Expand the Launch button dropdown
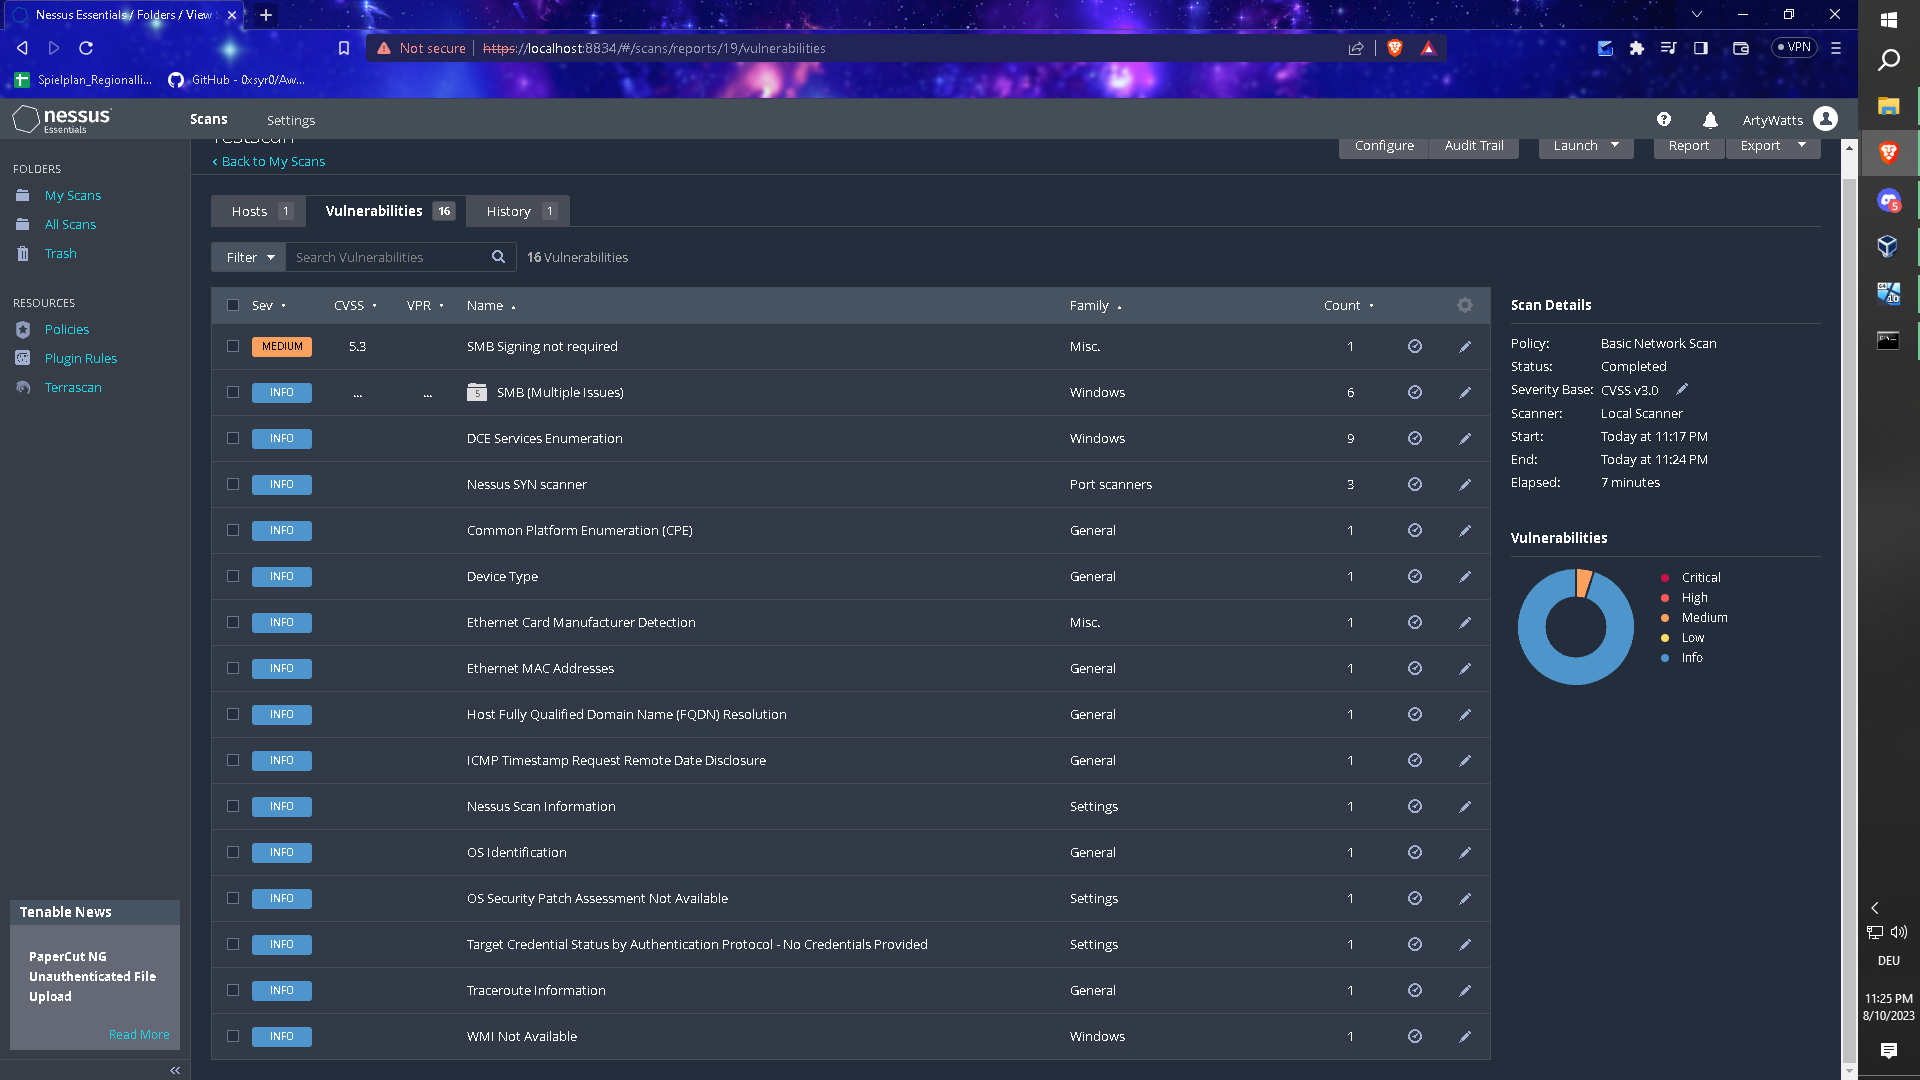The width and height of the screenshot is (1920, 1080). point(1616,145)
